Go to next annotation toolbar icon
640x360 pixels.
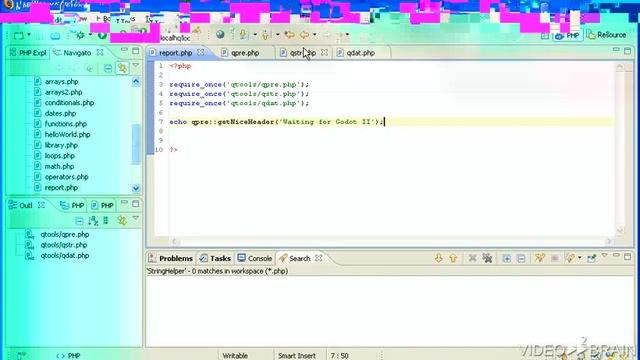(244, 35)
